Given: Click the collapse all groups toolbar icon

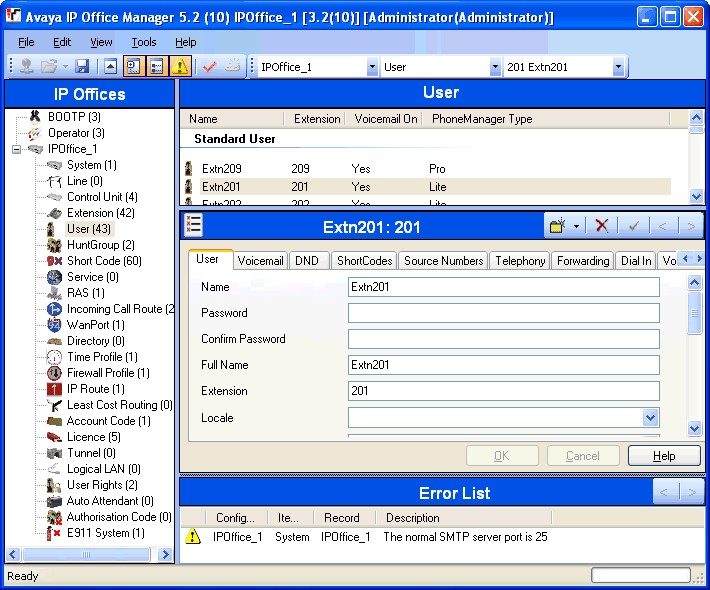Looking at the screenshot, I should [110, 67].
